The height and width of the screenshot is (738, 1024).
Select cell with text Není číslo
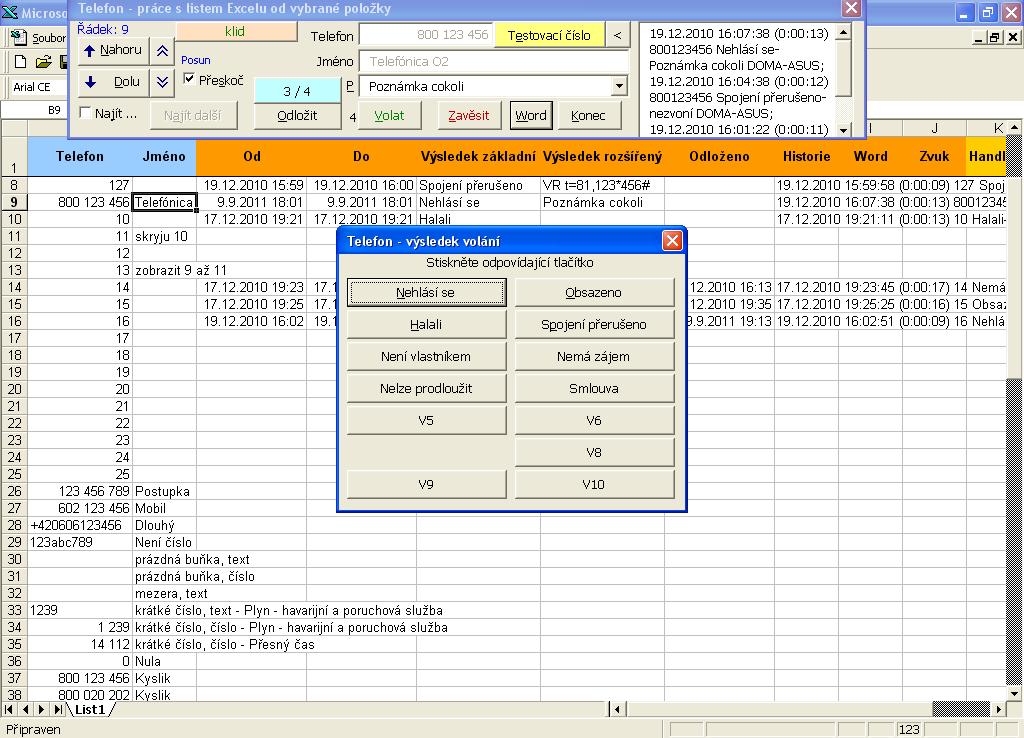pyautogui.click(x=164, y=542)
